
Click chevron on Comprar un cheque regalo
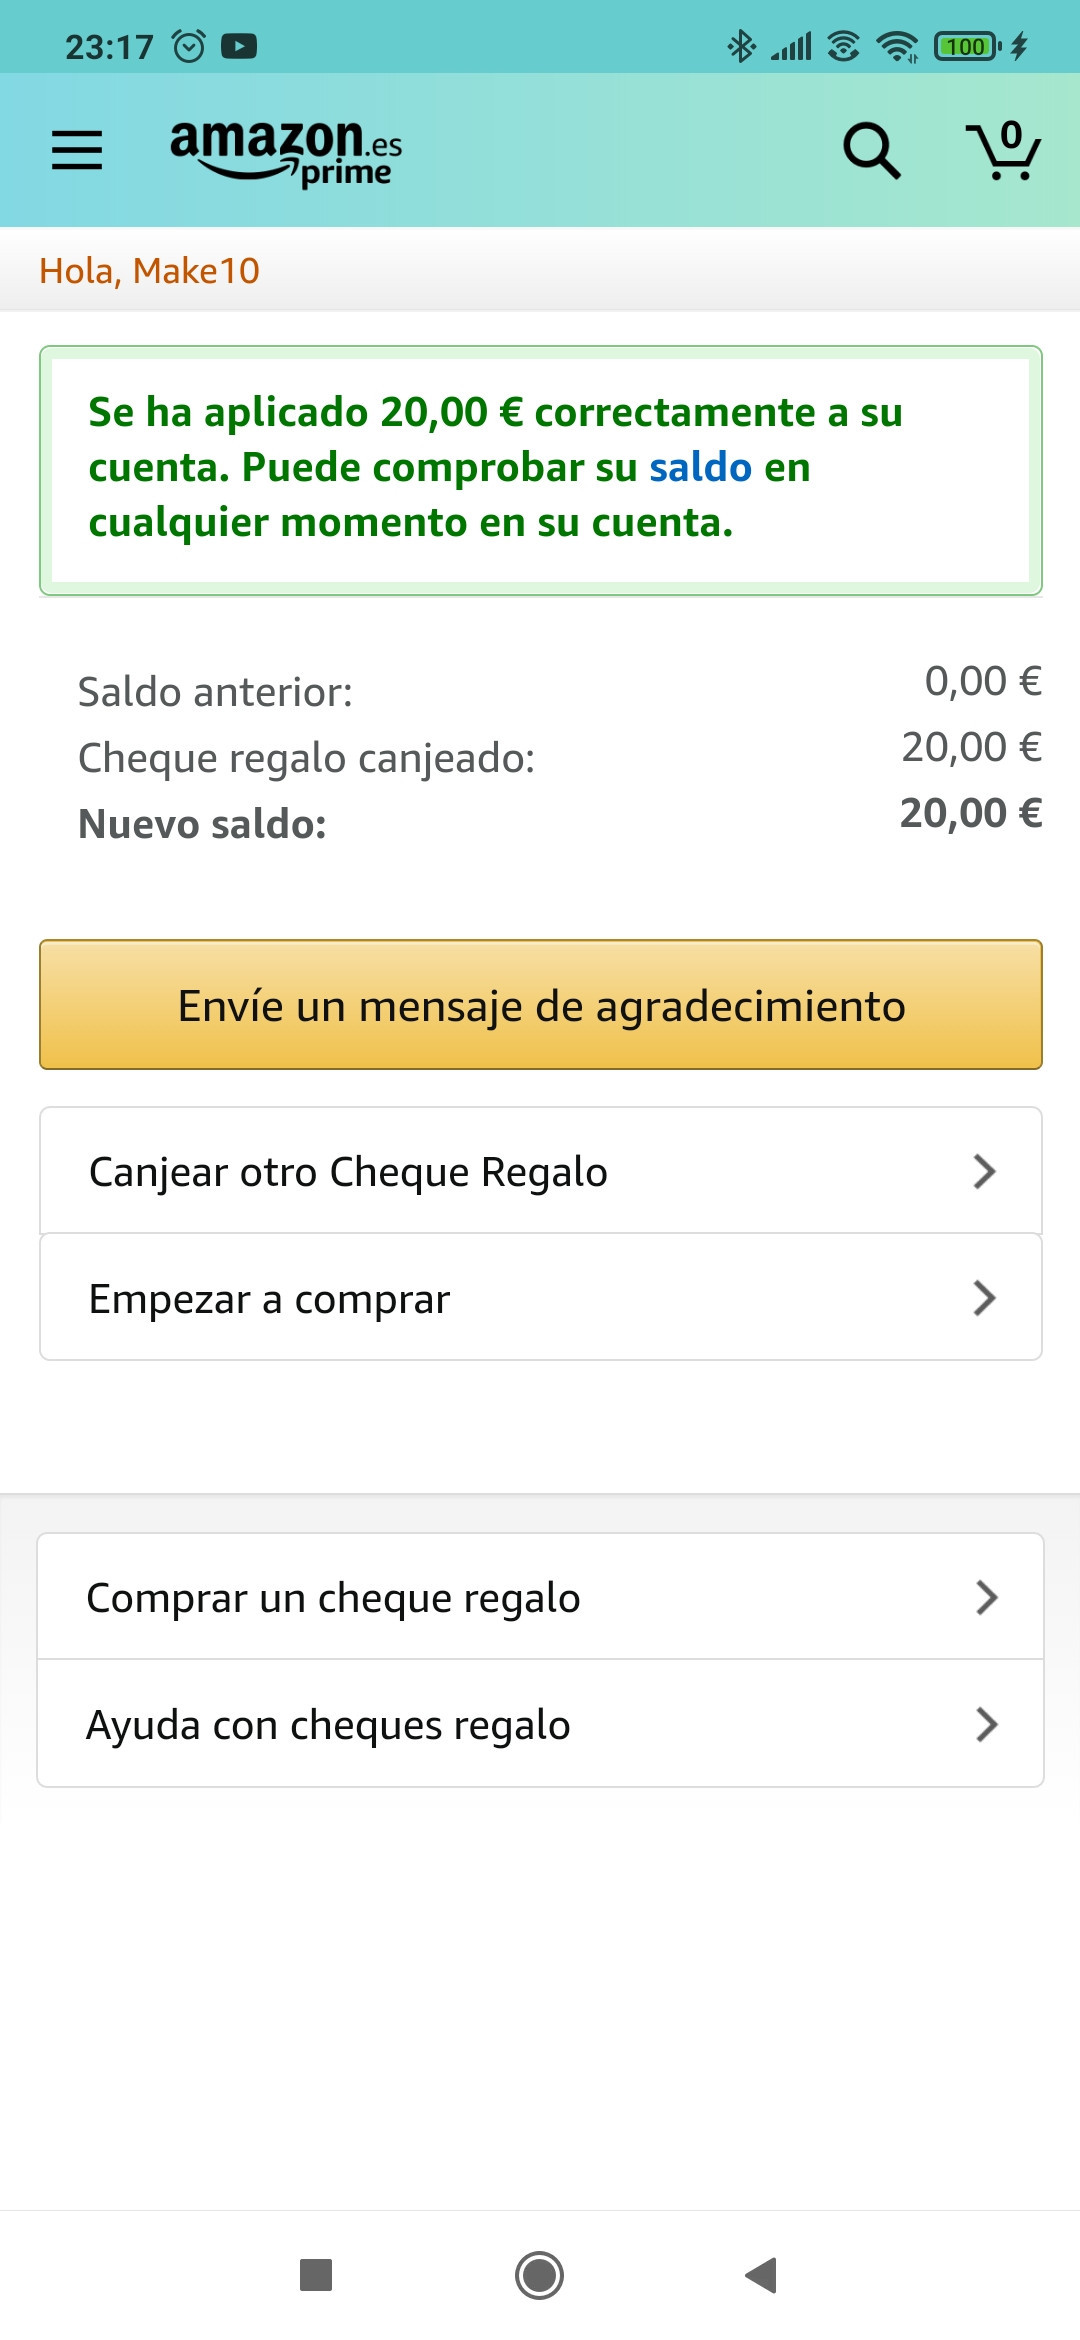(987, 1598)
